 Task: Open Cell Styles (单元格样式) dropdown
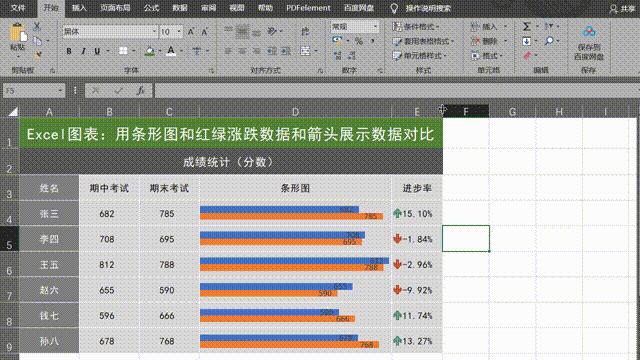pos(419,56)
